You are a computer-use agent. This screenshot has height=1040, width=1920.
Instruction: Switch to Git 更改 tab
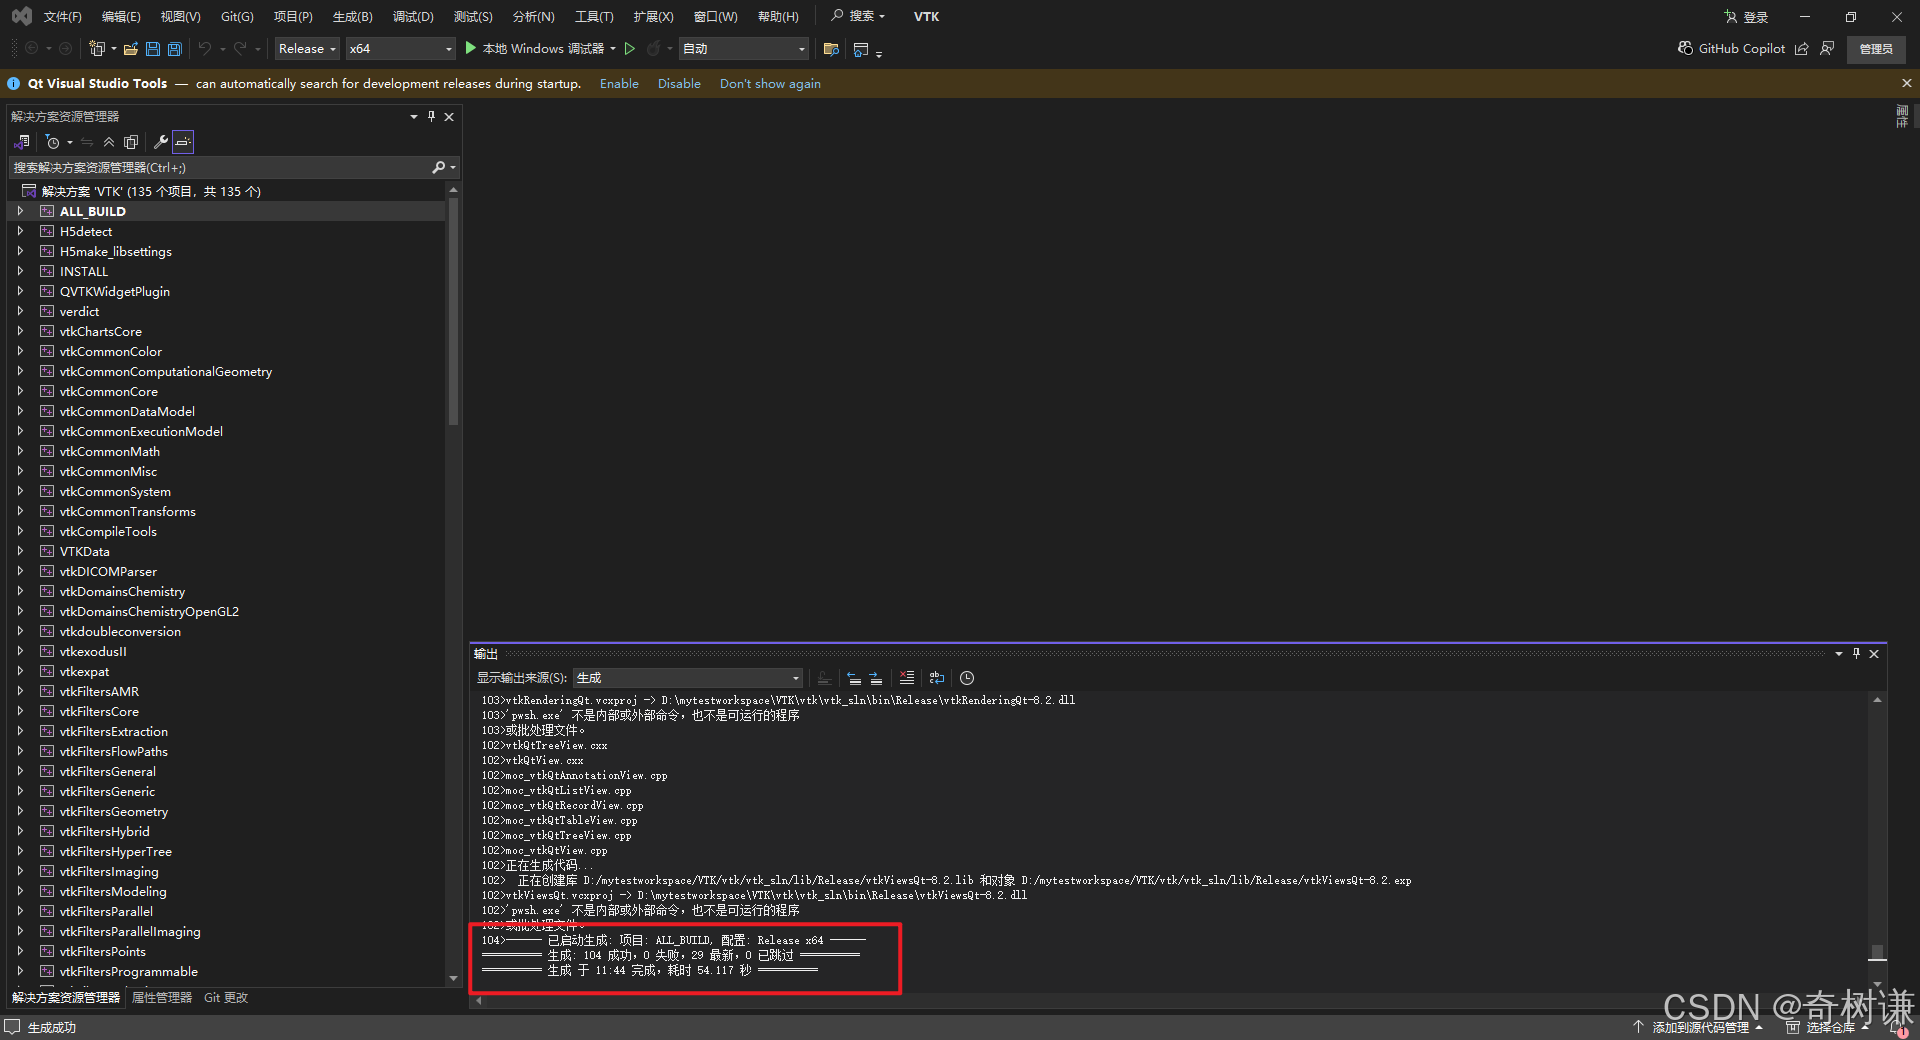point(226,998)
